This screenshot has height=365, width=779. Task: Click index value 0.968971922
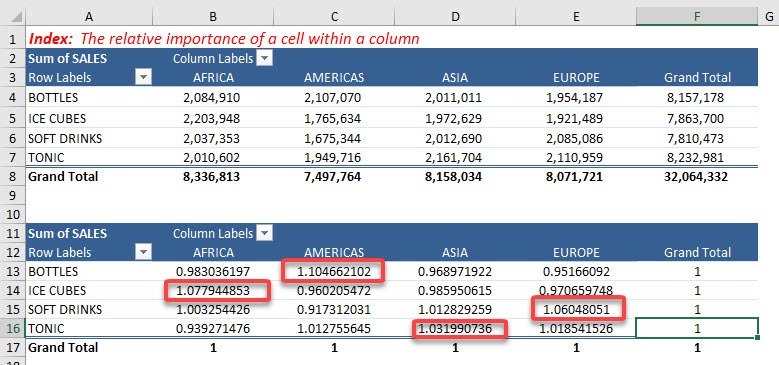coord(455,272)
